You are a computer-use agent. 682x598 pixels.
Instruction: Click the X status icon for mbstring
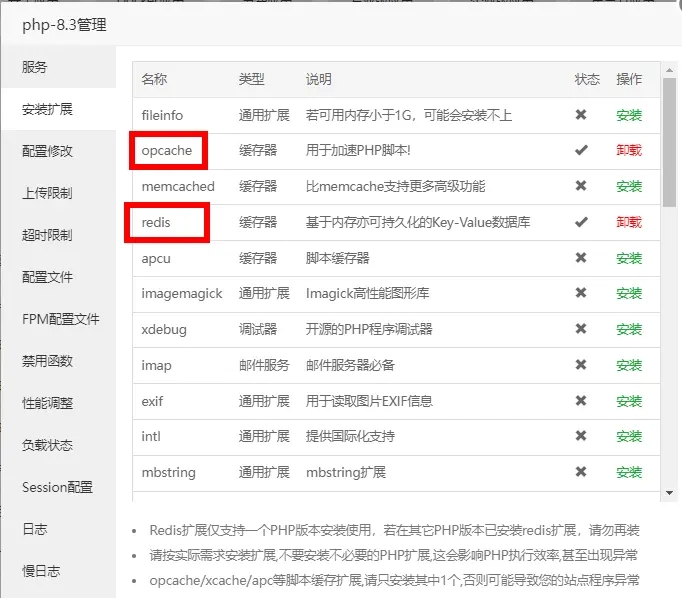pyautogui.click(x=581, y=471)
